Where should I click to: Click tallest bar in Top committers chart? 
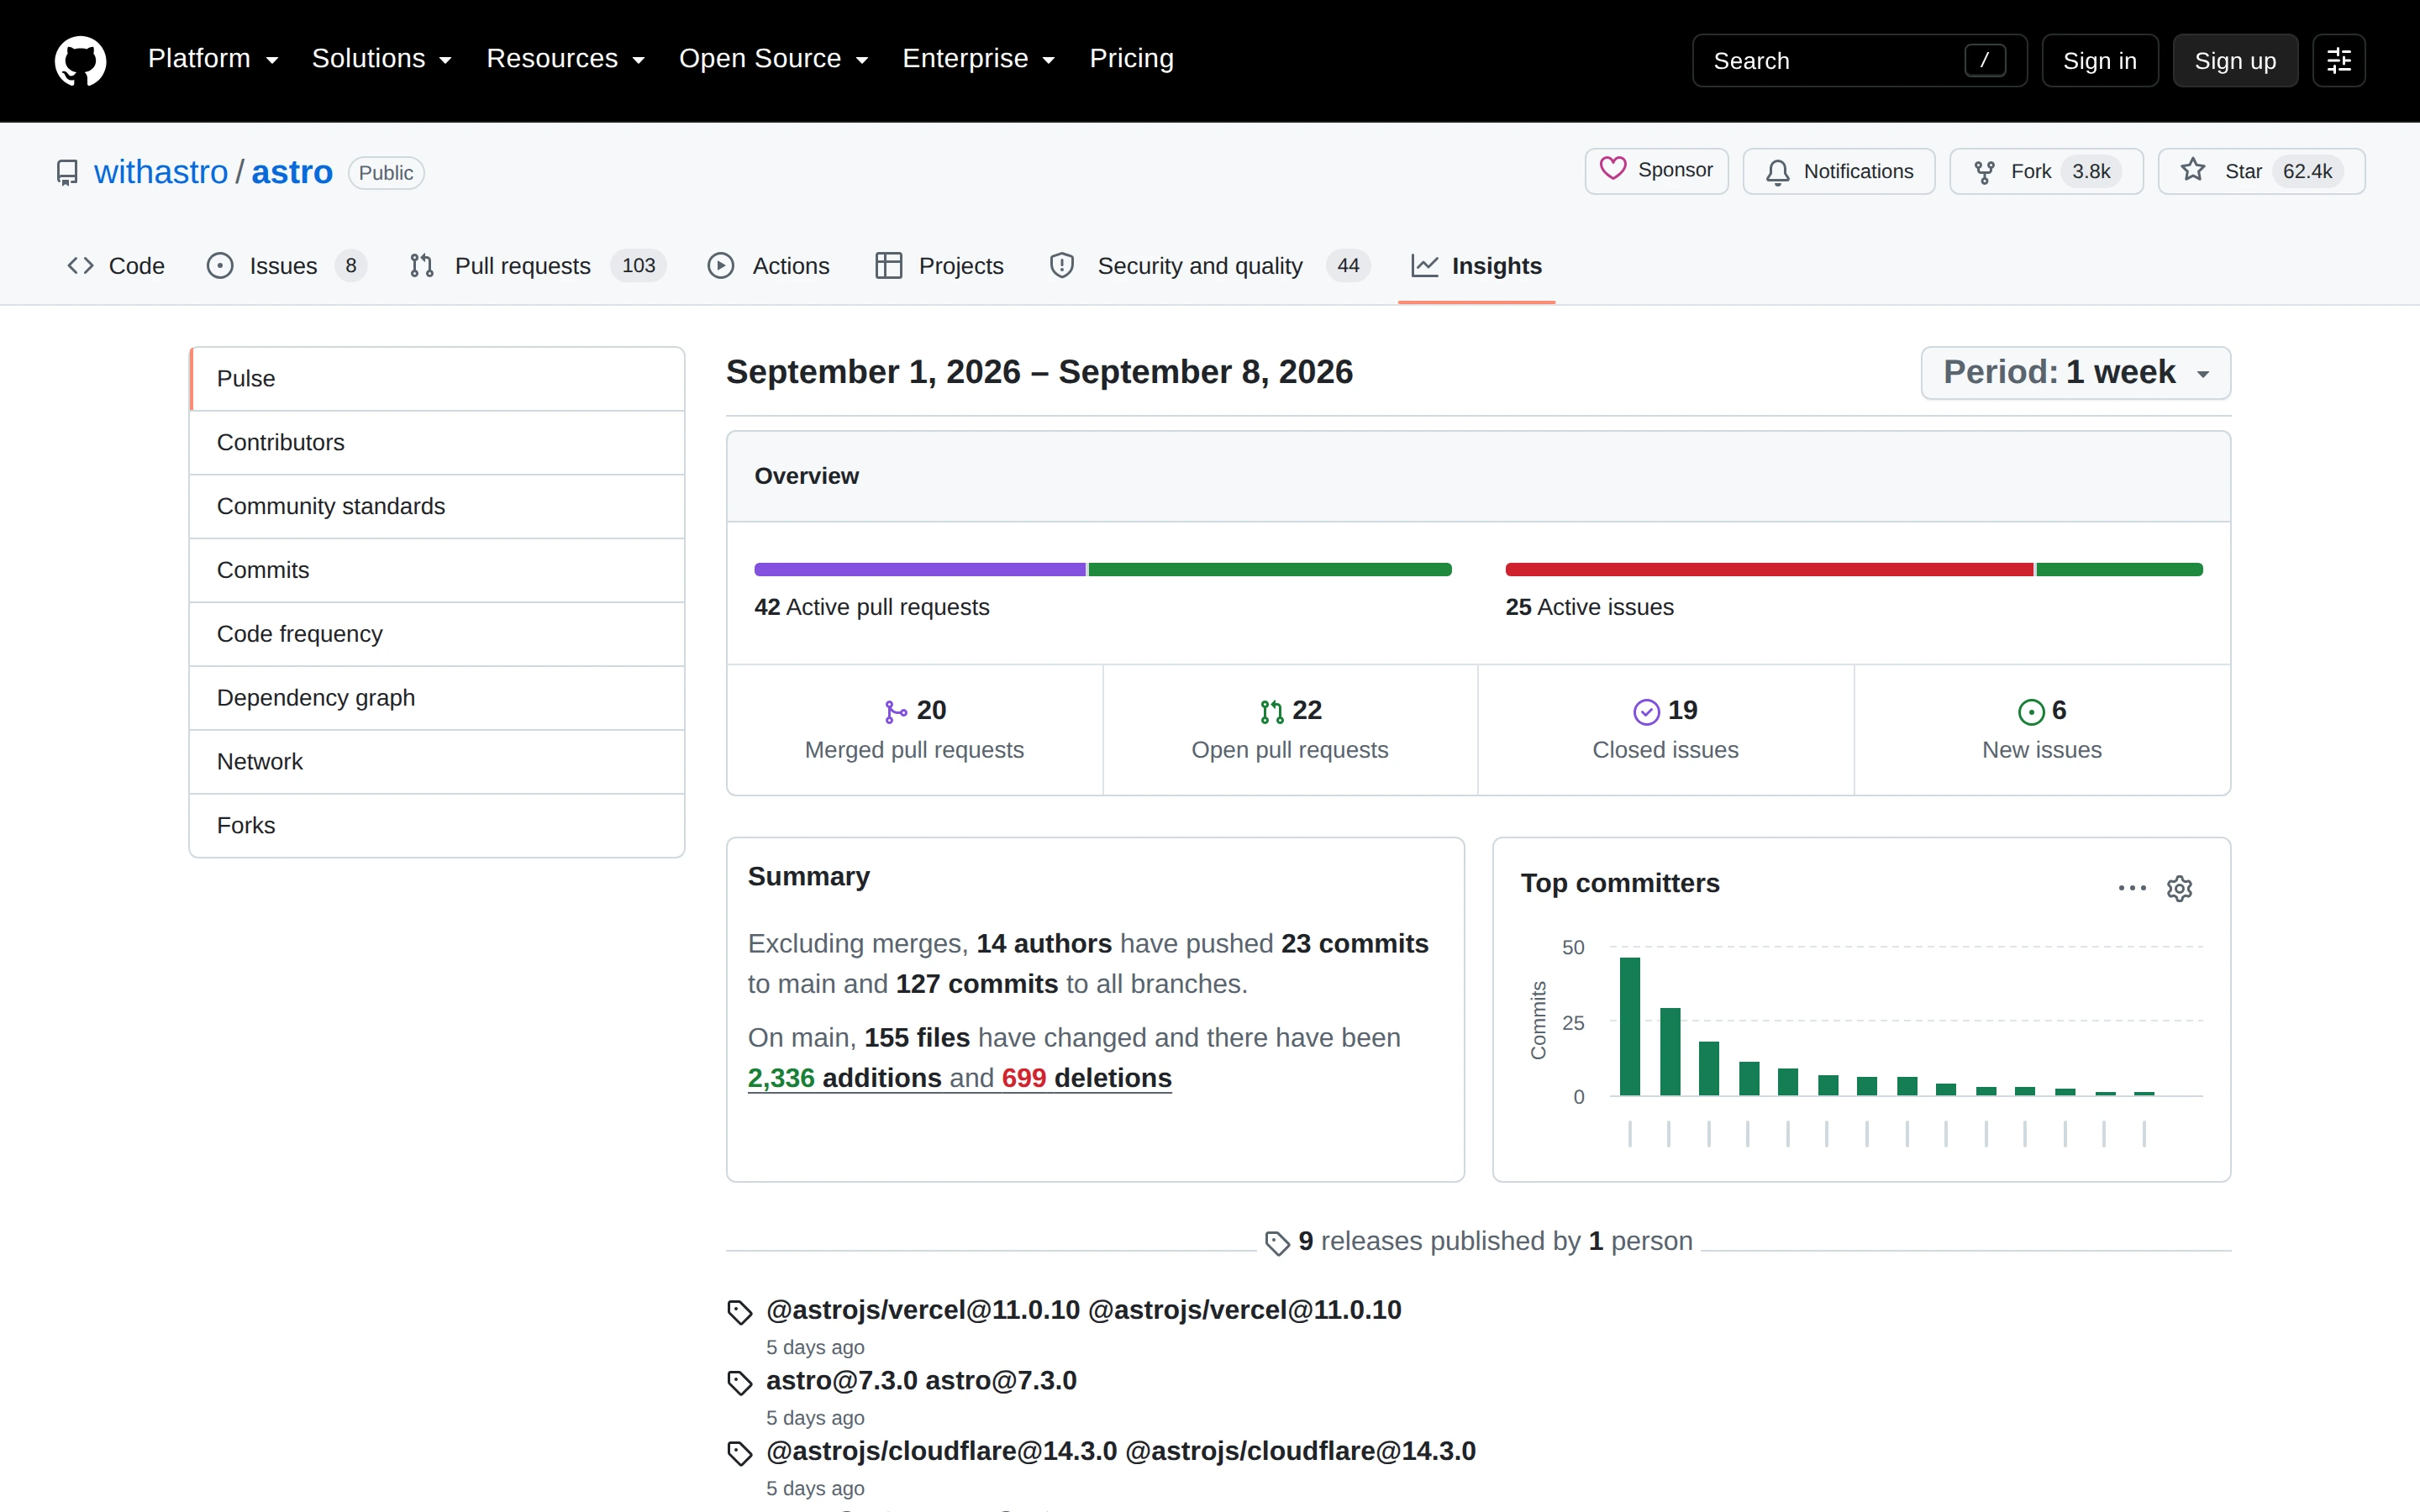(x=1630, y=1027)
